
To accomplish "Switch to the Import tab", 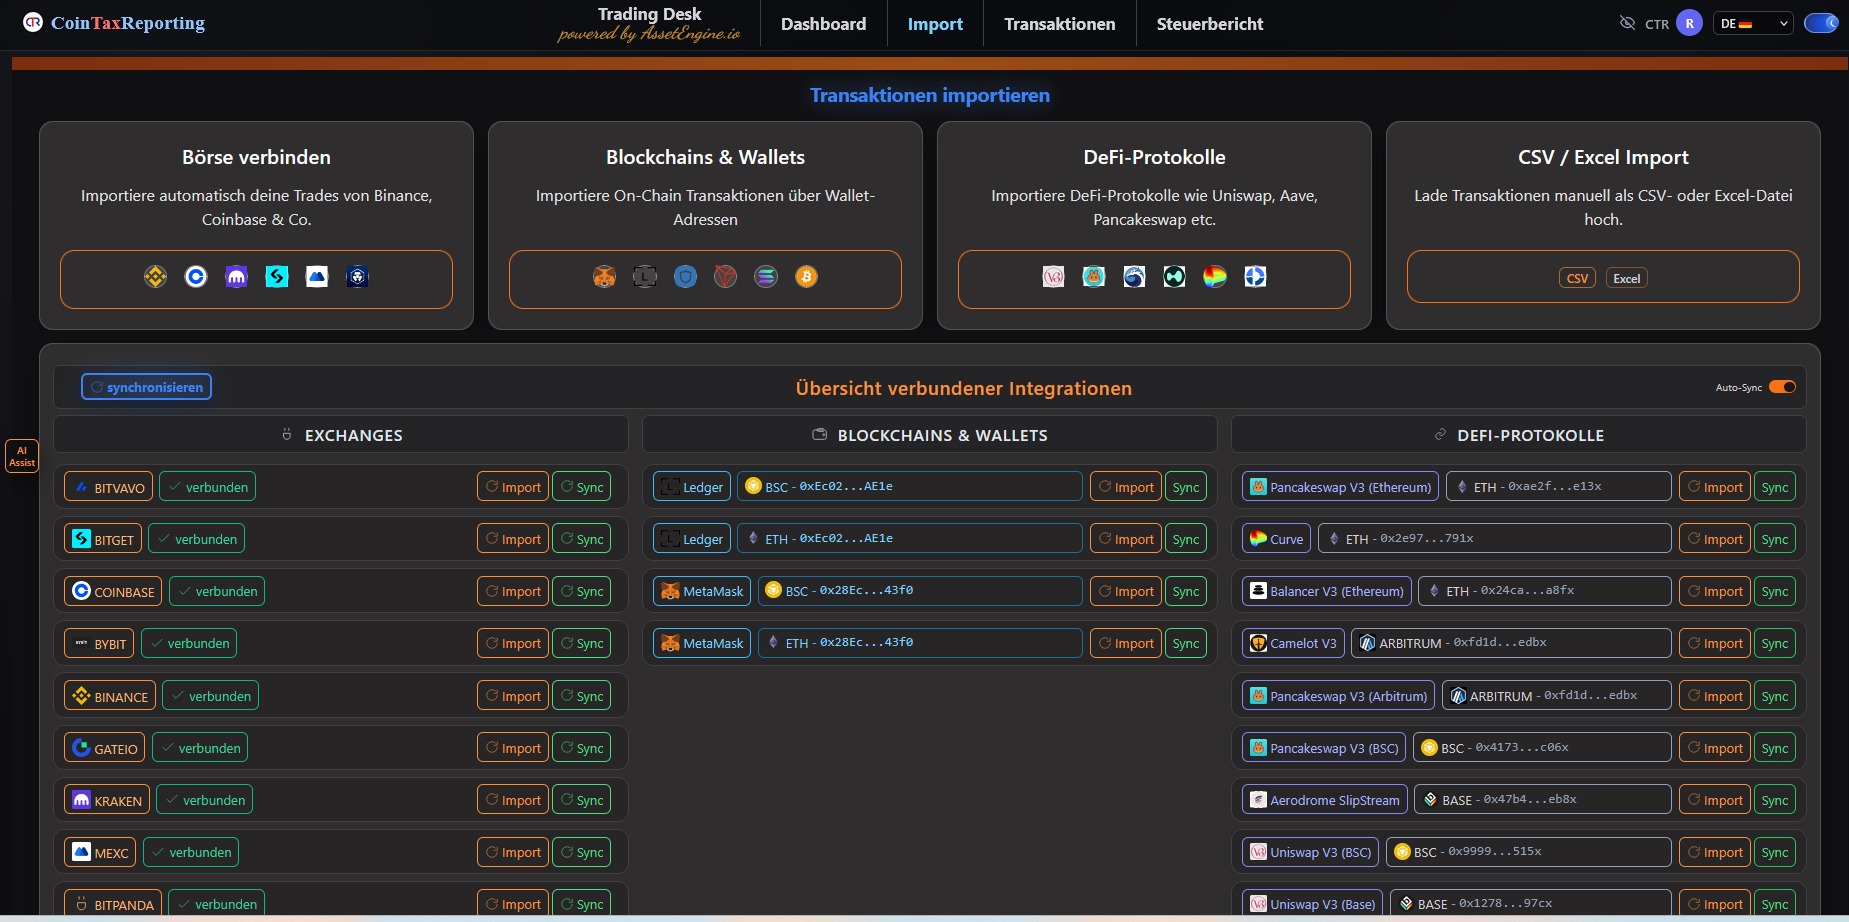I will click(x=936, y=24).
